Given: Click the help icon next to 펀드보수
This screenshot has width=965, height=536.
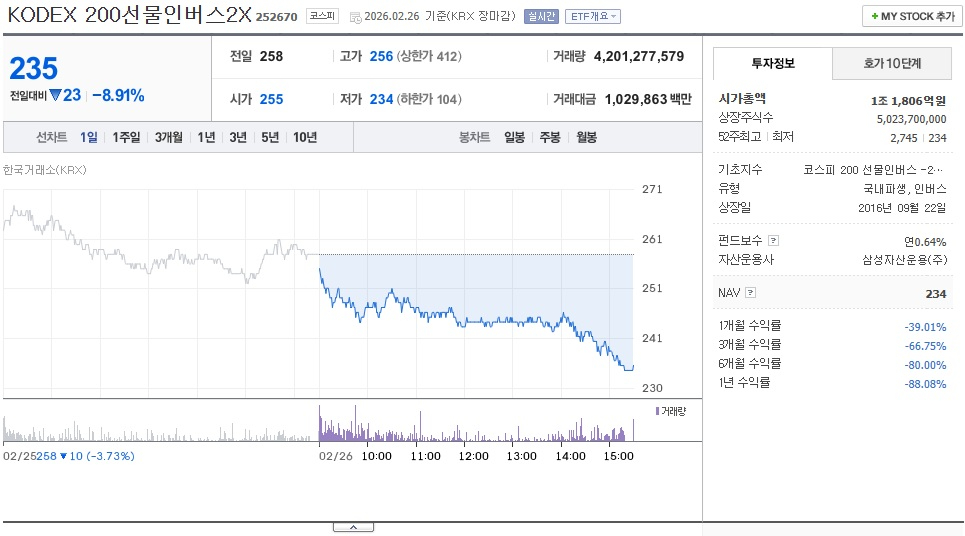Looking at the screenshot, I should tap(773, 241).
